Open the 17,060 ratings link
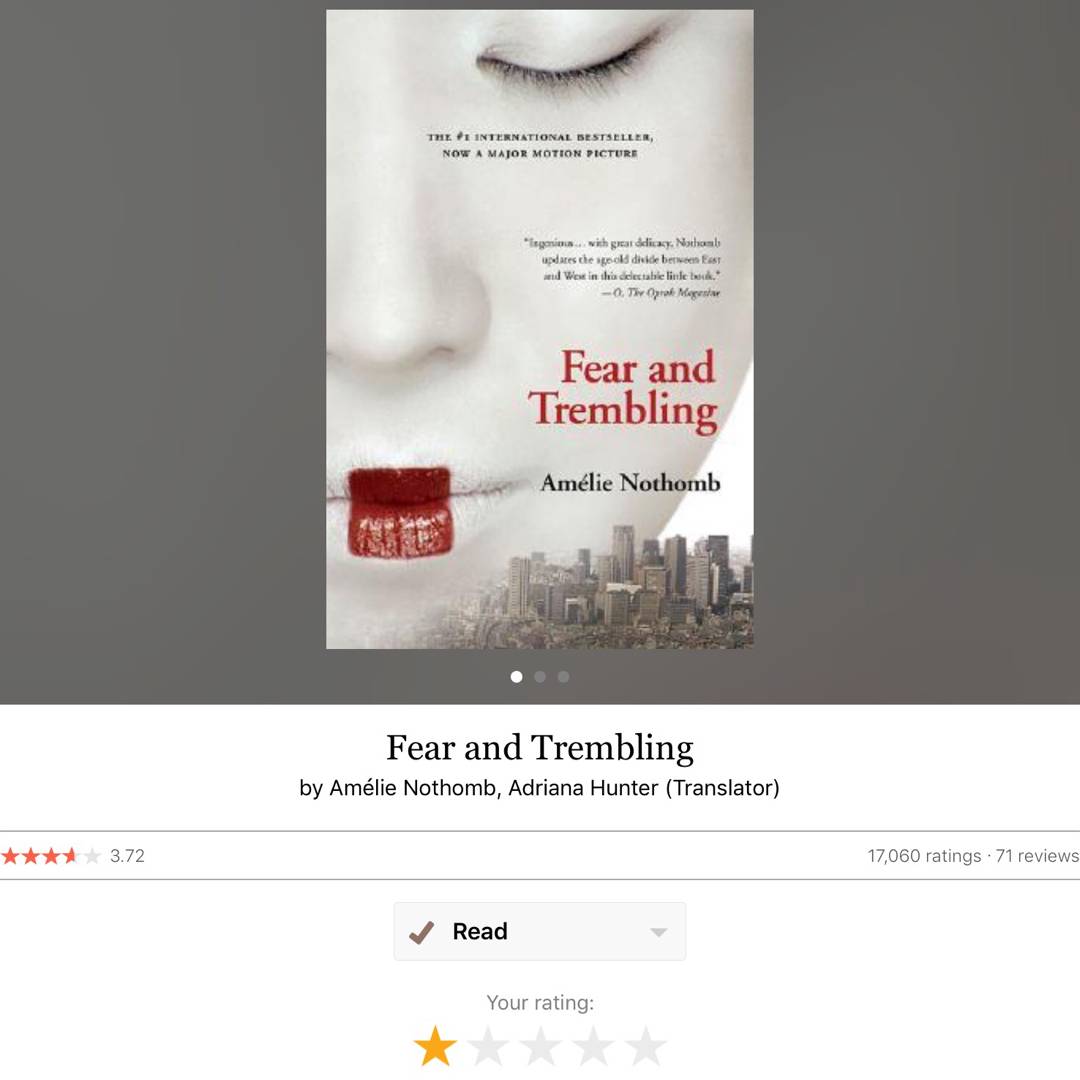This screenshot has width=1080, height=1080. coord(924,855)
